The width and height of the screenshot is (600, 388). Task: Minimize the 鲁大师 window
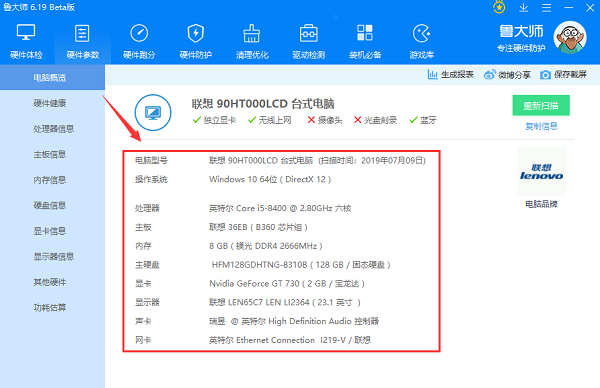tap(569, 8)
